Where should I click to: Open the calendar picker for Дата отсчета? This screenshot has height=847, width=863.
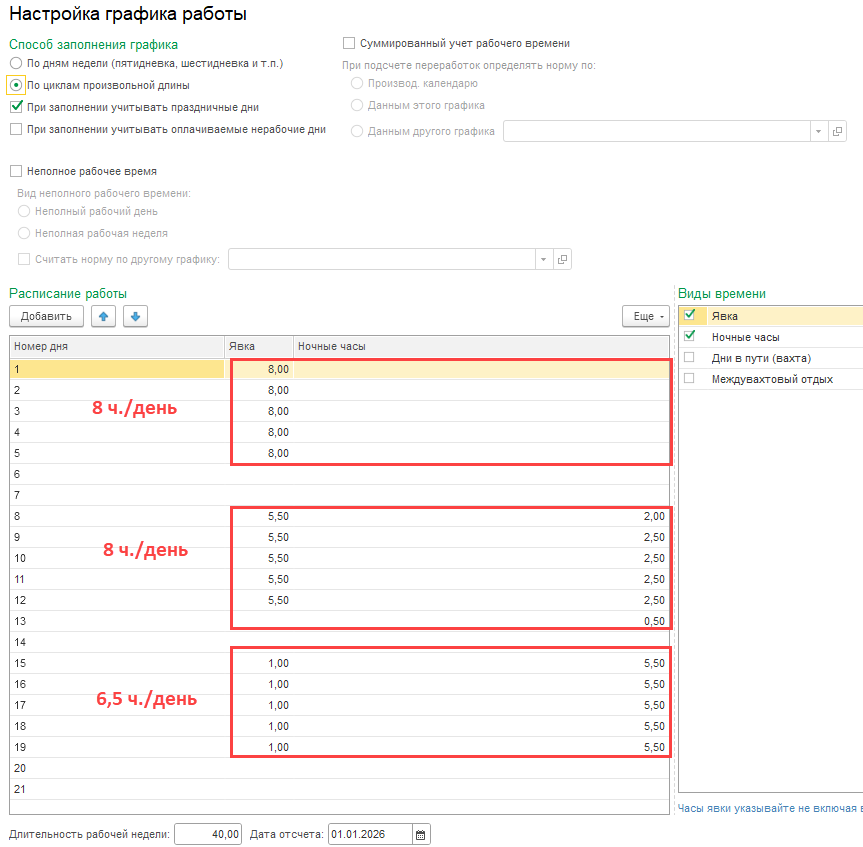[421, 834]
